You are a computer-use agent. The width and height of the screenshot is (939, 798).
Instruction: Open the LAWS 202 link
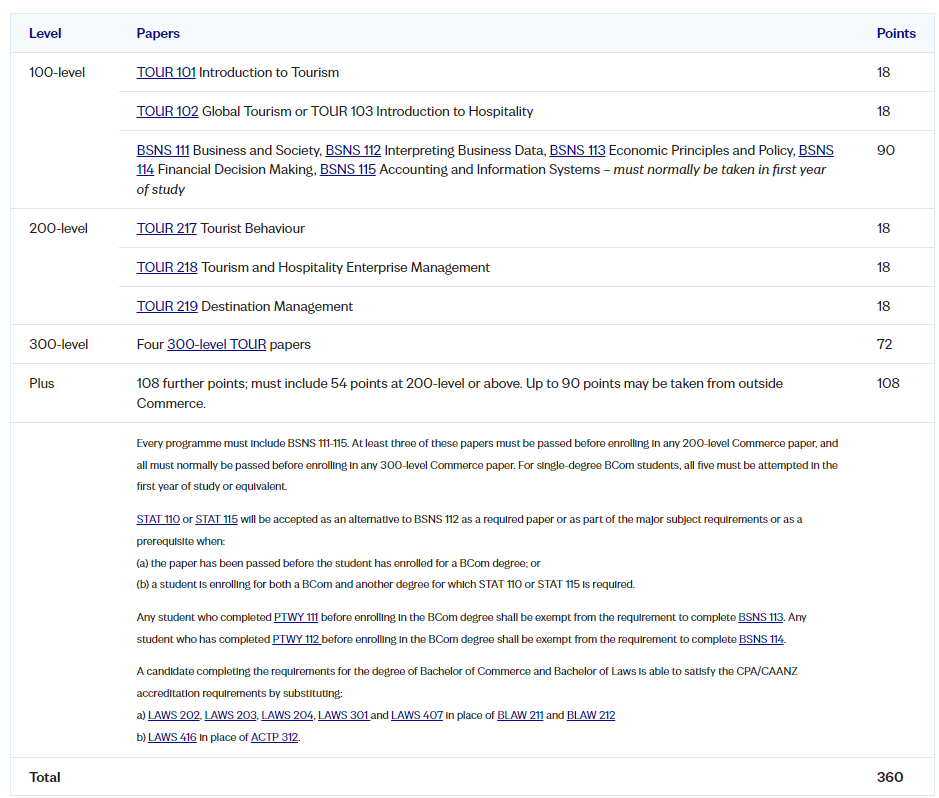coord(174,715)
